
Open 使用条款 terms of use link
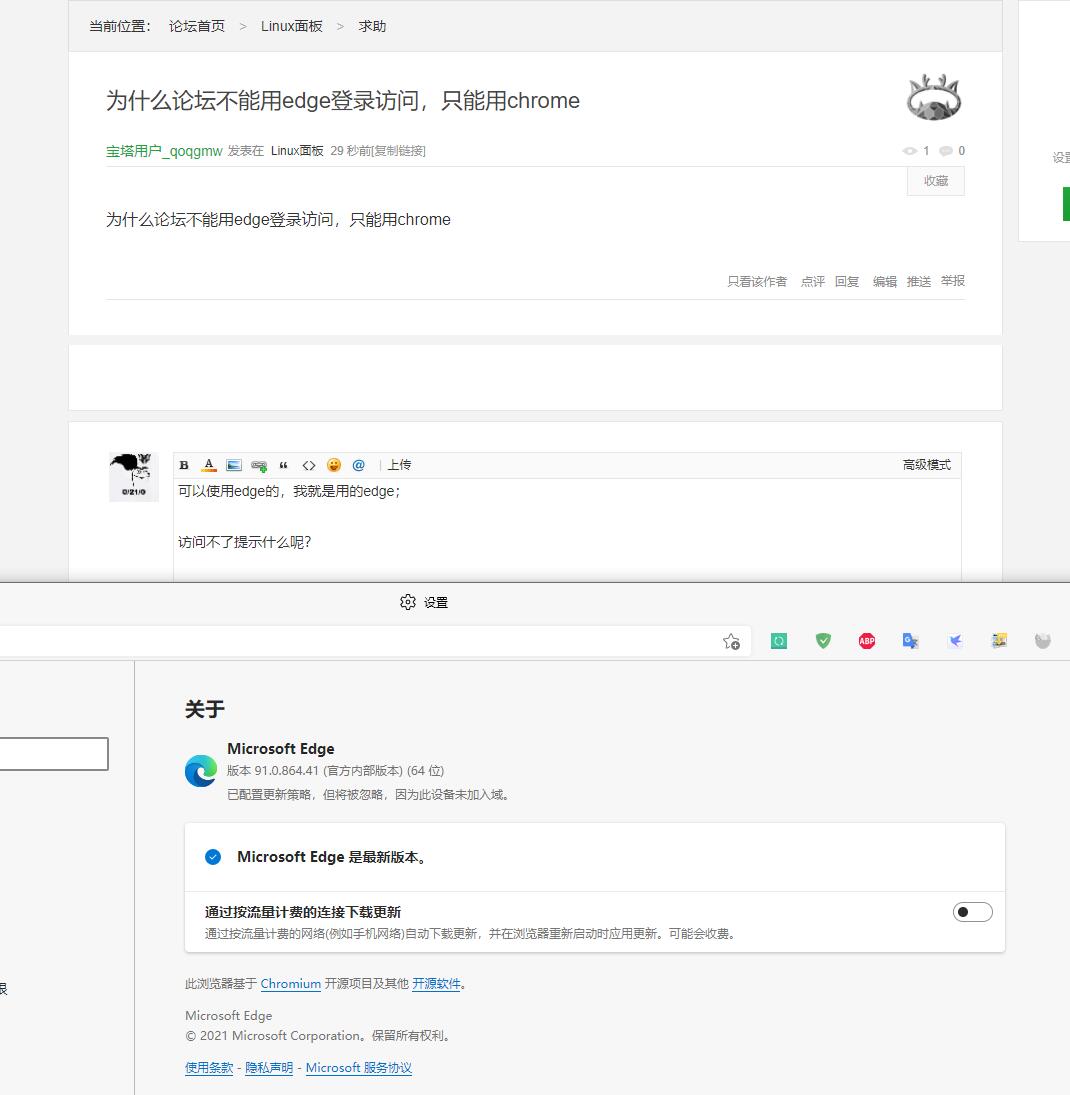[x=209, y=1068]
